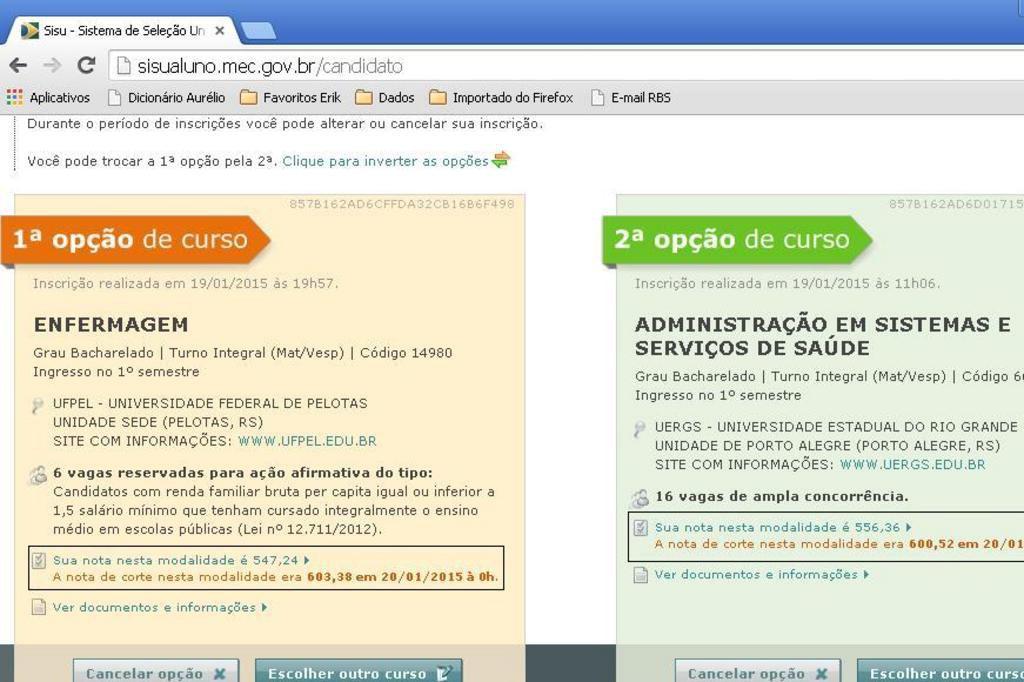Click Cancelar opção for the 1ª opção
The width and height of the screenshot is (1024, 682).
tap(156, 672)
